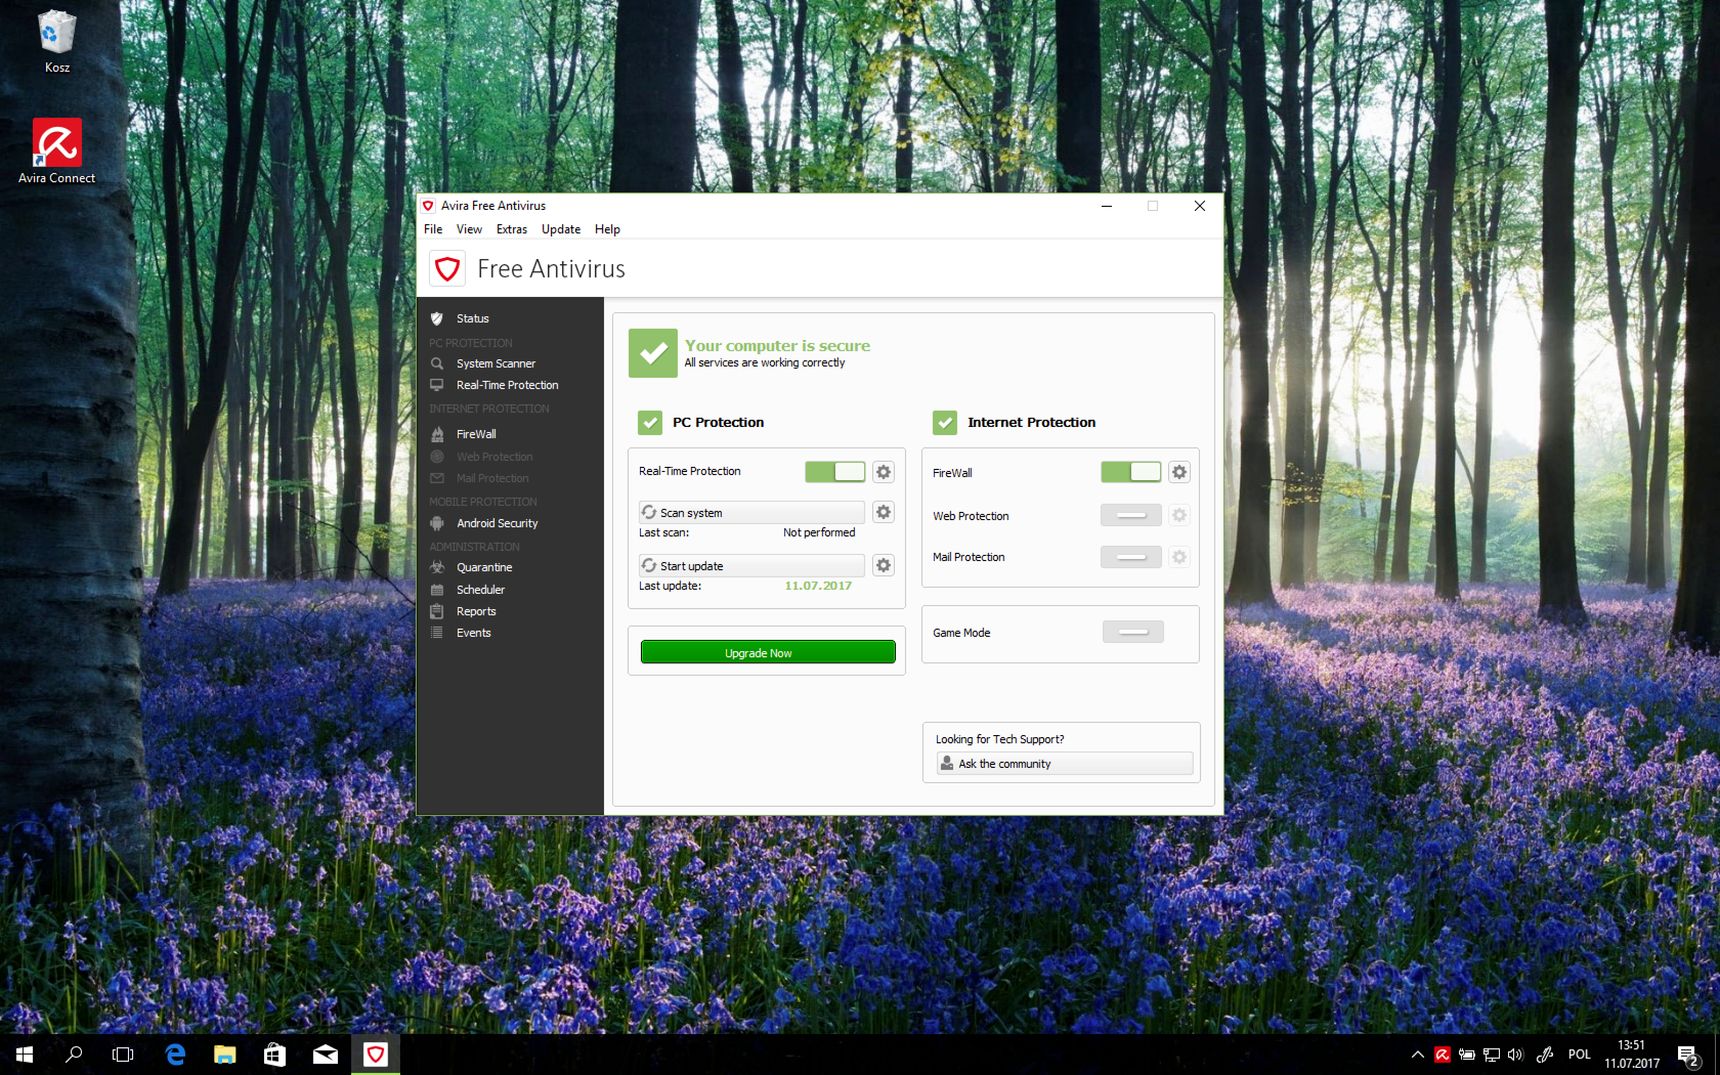Image resolution: width=1720 pixels, height=1075 pixels.
Task: Open taskbar search magnifier
Action: point(73,1055)
